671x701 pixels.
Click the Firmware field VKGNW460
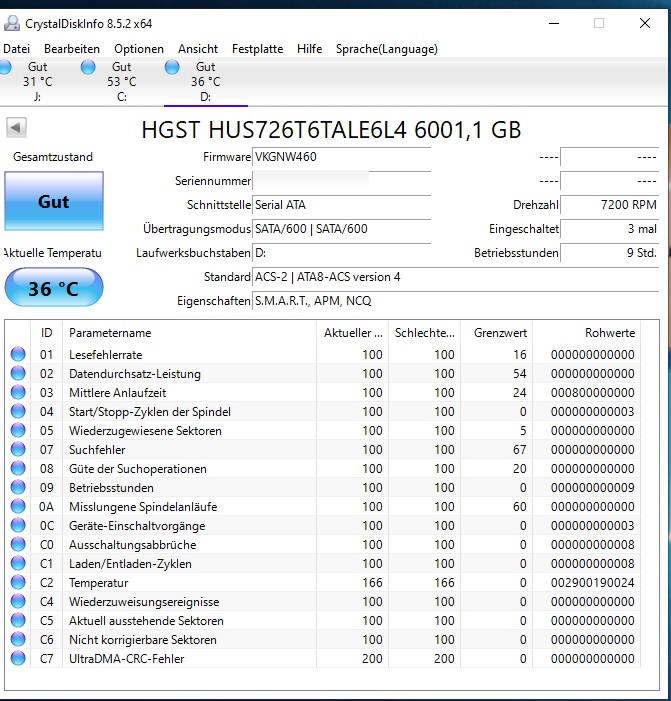tap(342, 157)
